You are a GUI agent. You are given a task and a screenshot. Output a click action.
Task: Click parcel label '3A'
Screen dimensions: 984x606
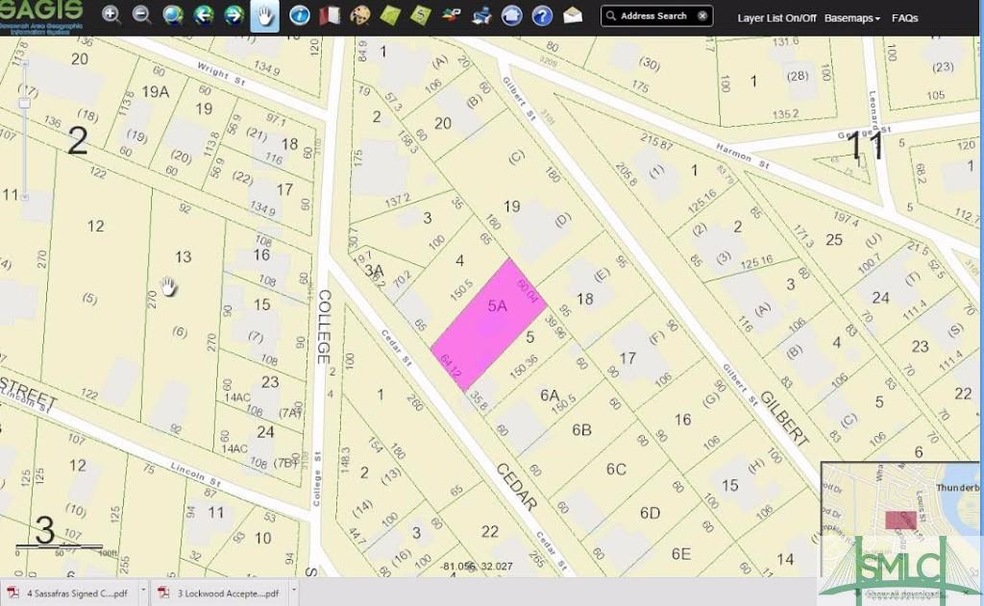coord(374,271)
